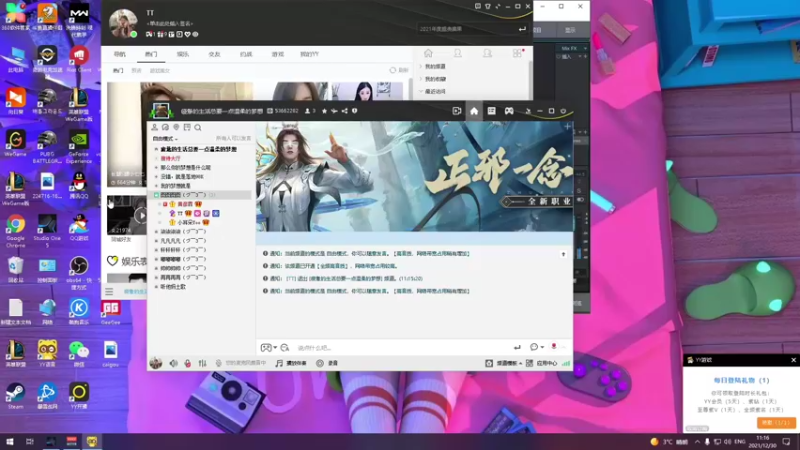Mute the speaker in the channel bottom bar

click(173, 363)
